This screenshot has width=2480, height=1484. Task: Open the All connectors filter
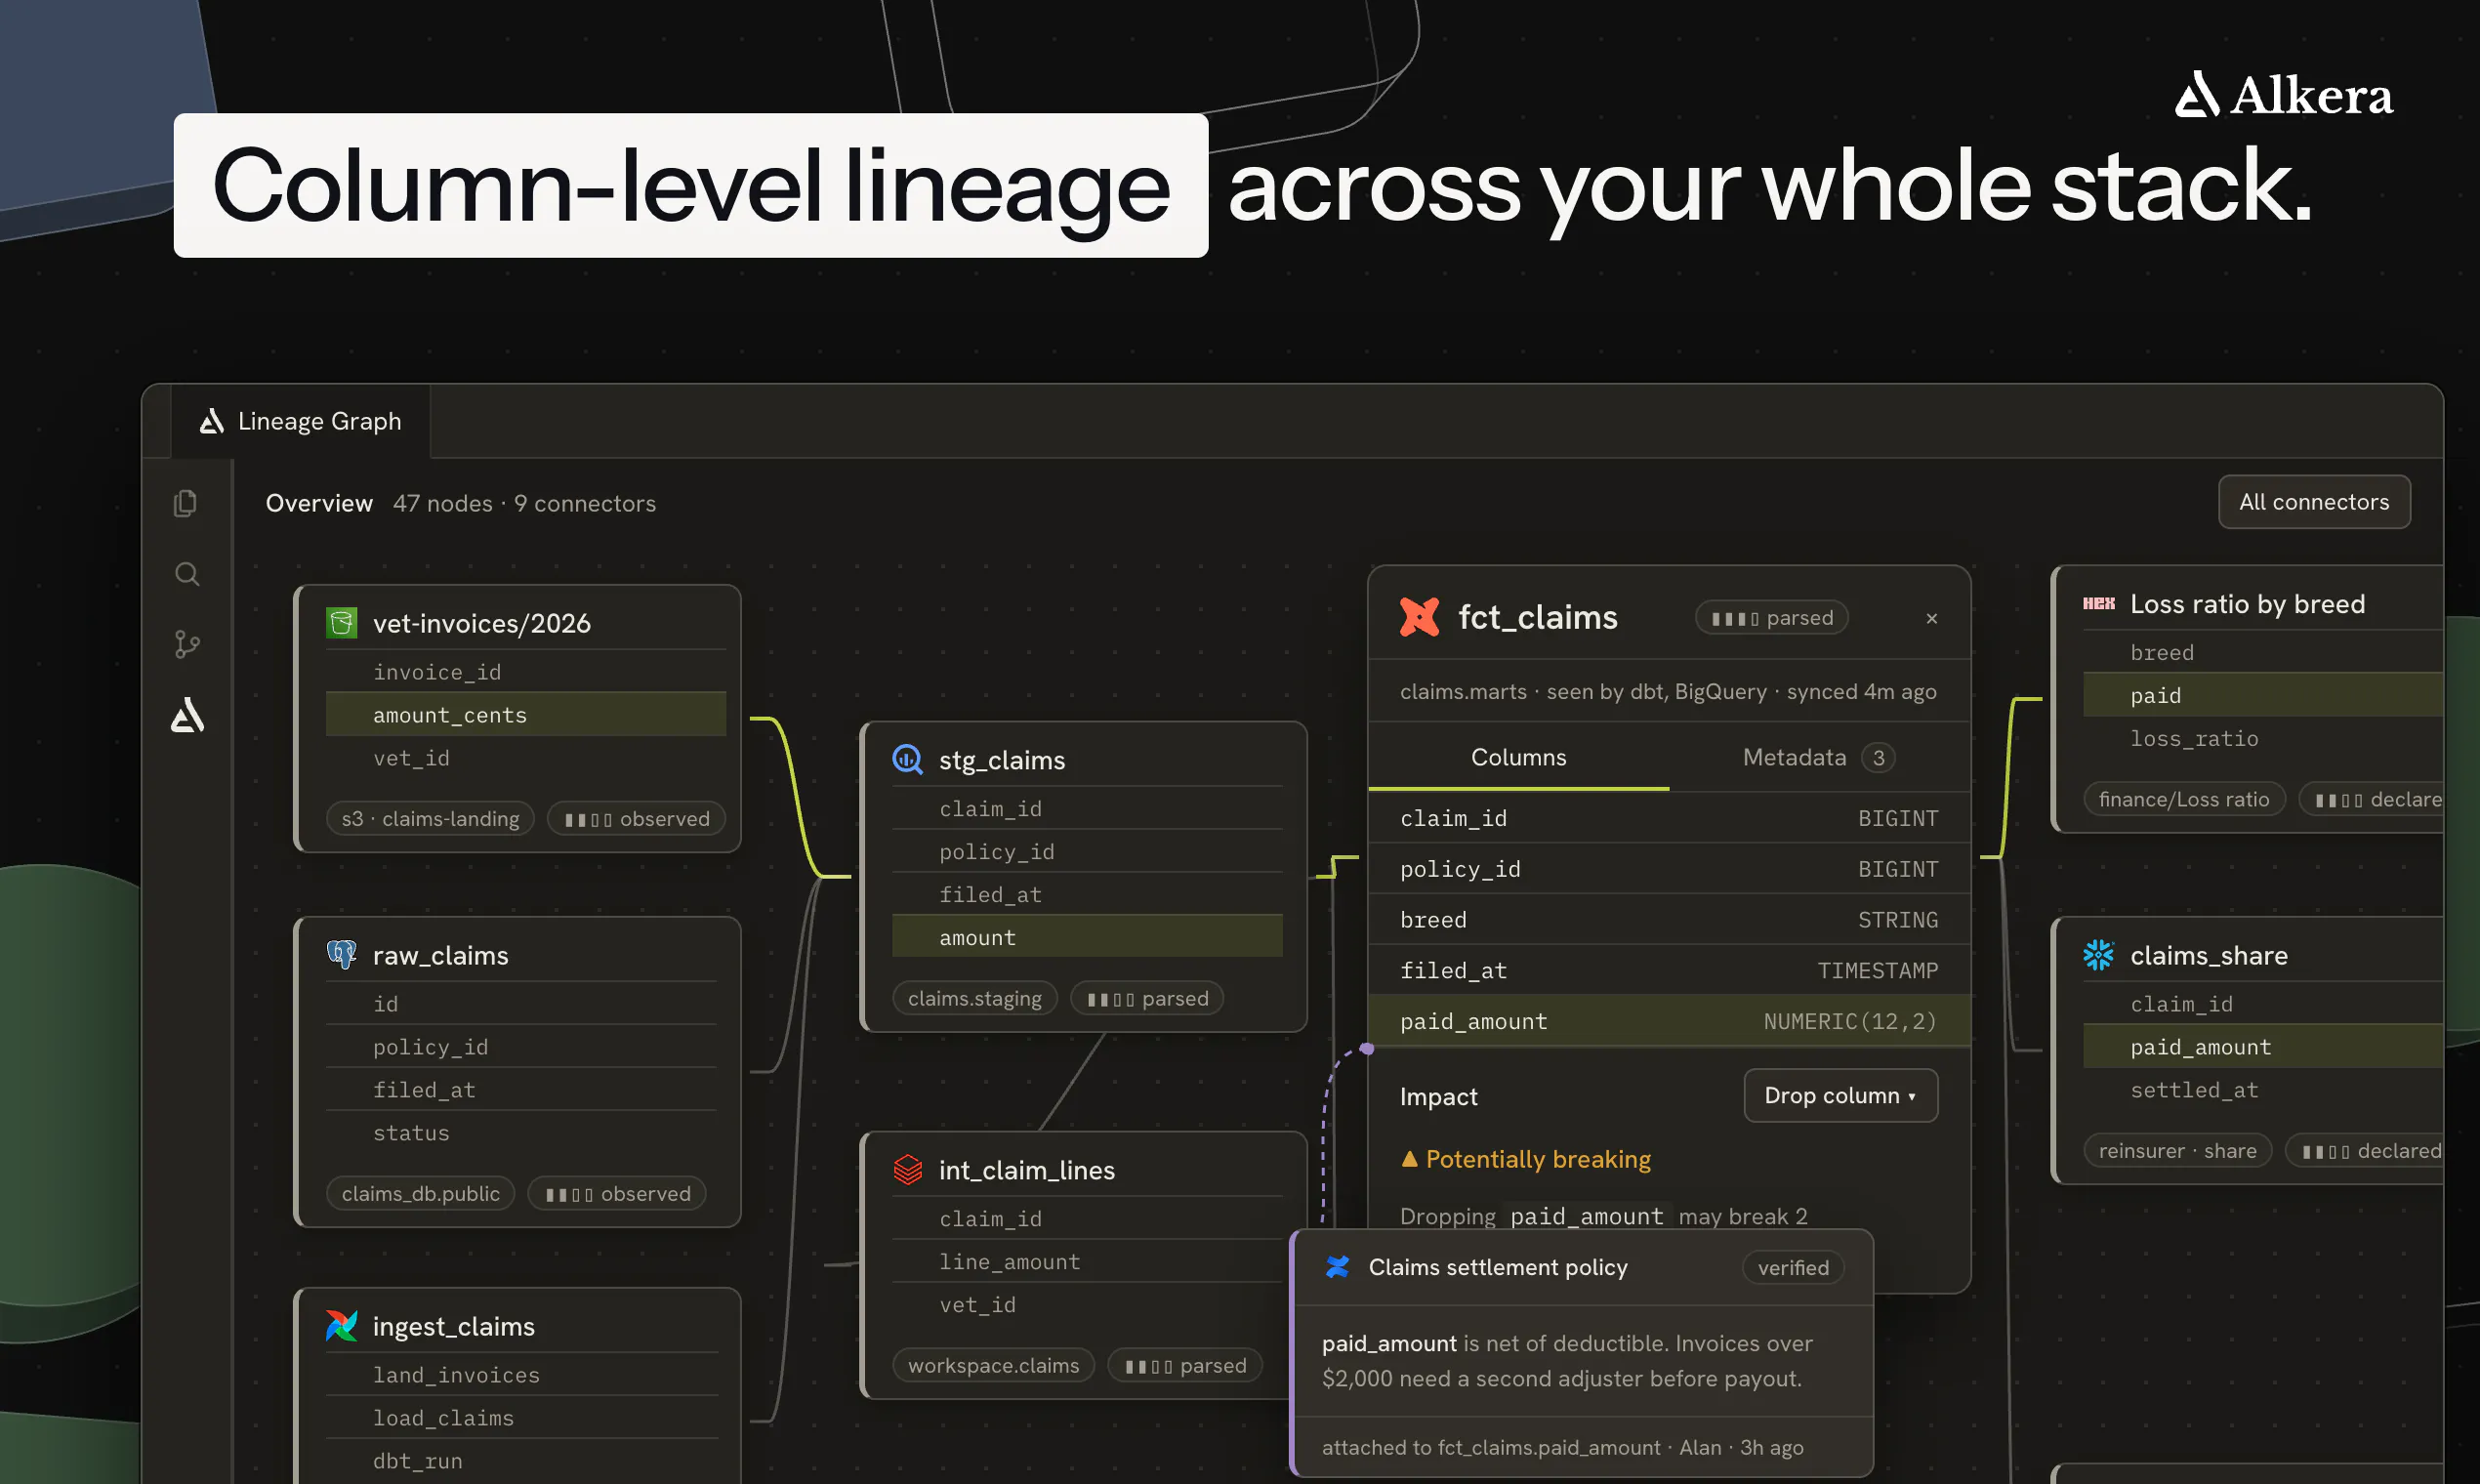(2314, 502)
